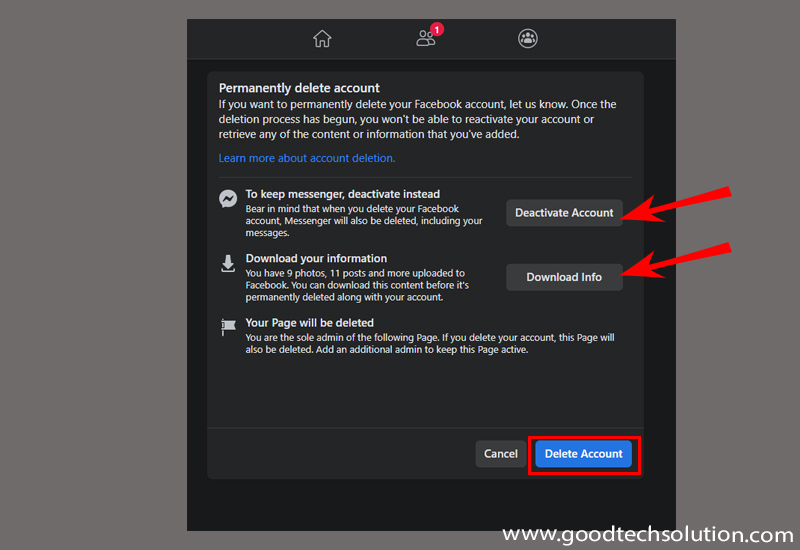Click the Page flag icon

pyautogui.click(x=228, y=327)
